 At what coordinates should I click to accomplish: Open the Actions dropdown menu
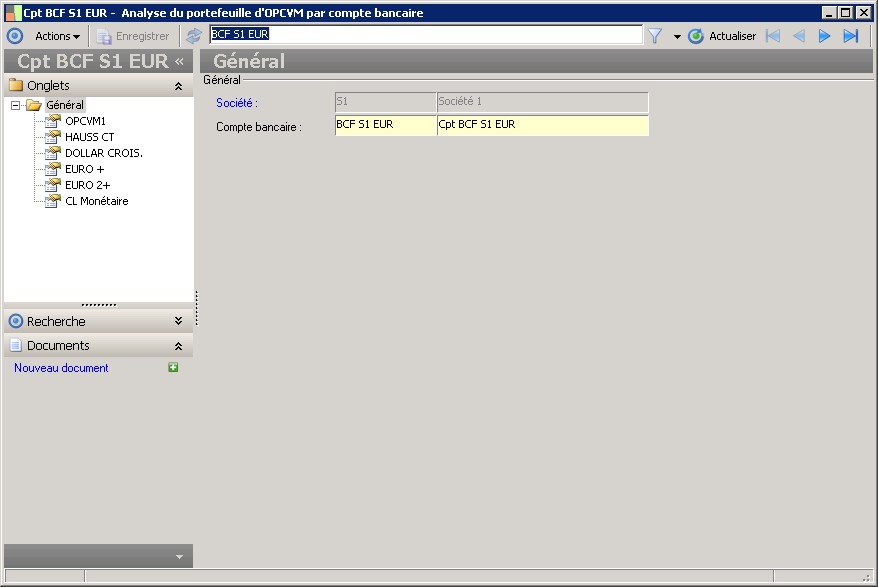point(57,36)
